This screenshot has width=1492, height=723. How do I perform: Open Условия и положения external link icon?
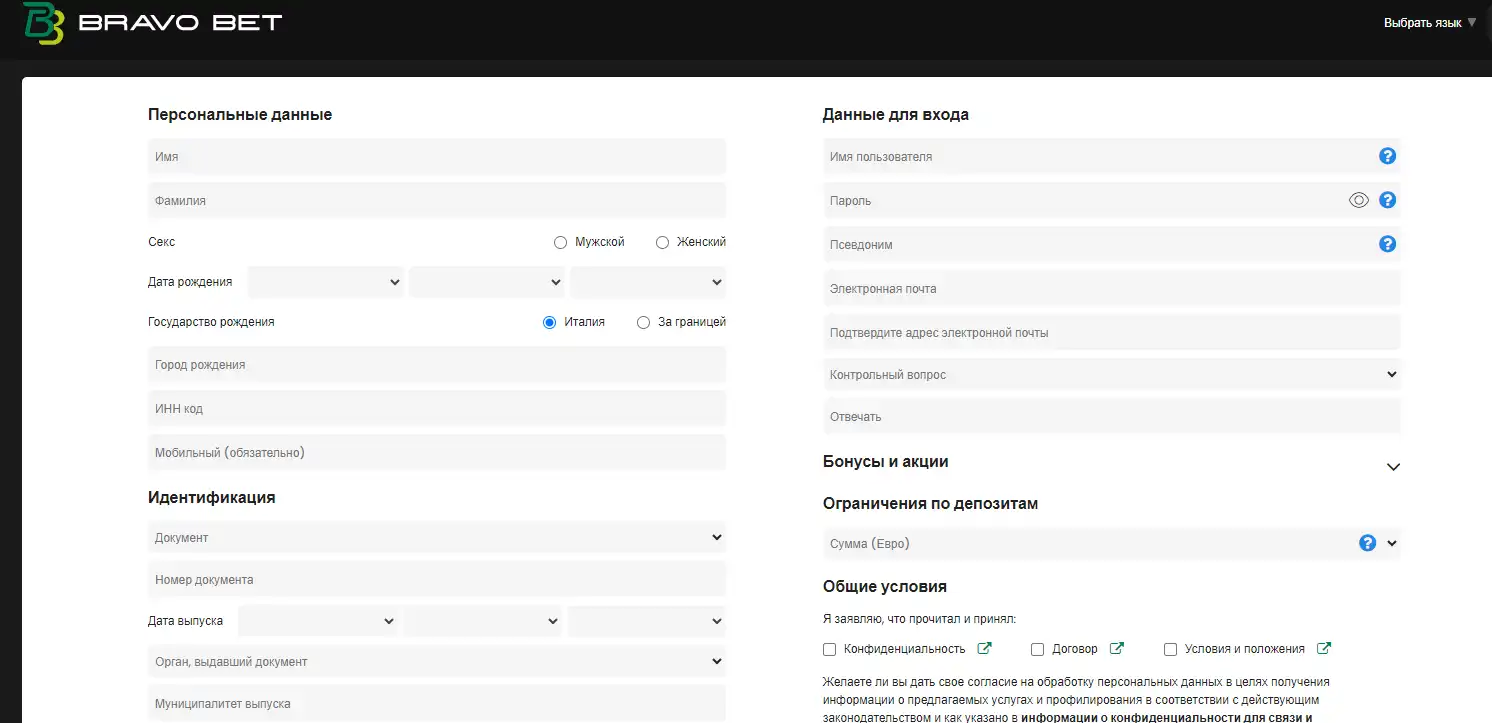pyautogui.click(x=1324, y=648)
